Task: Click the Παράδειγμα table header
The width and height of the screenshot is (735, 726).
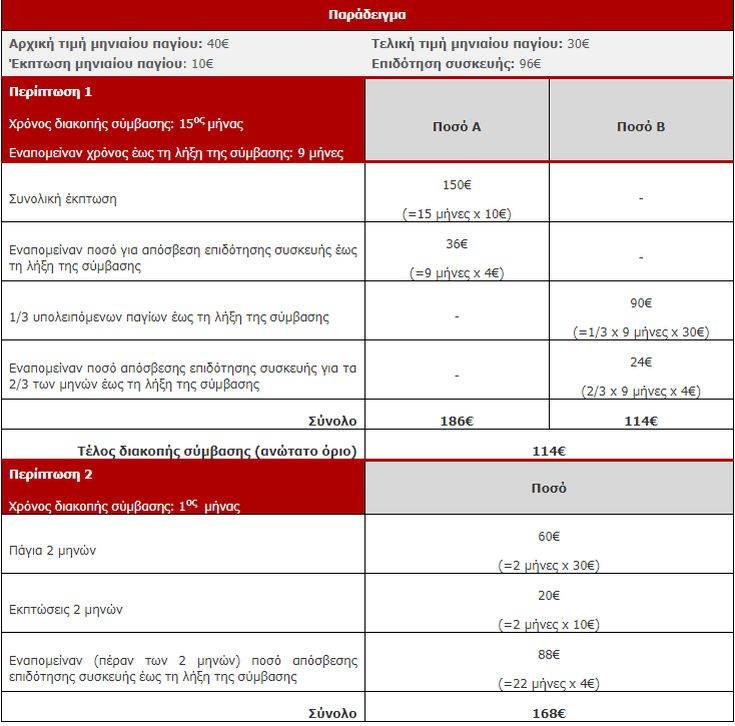Action: point(366,15)
